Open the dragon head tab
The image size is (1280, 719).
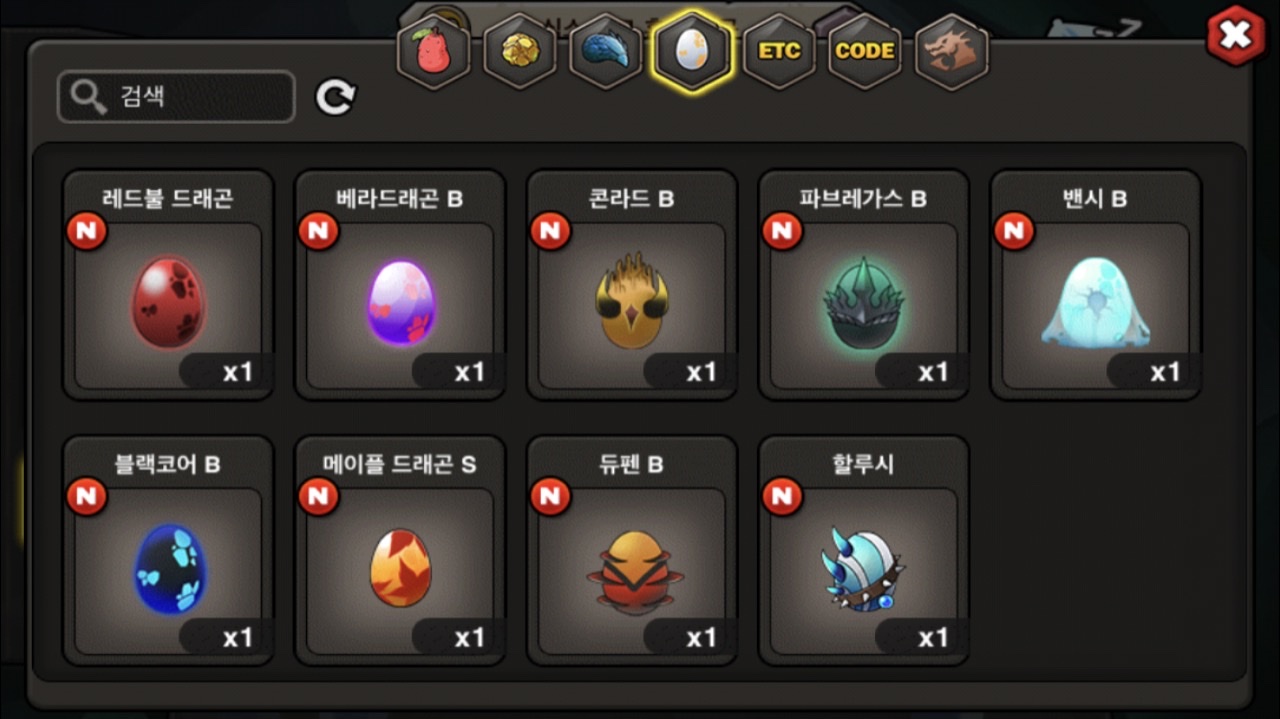click(951, 51)
